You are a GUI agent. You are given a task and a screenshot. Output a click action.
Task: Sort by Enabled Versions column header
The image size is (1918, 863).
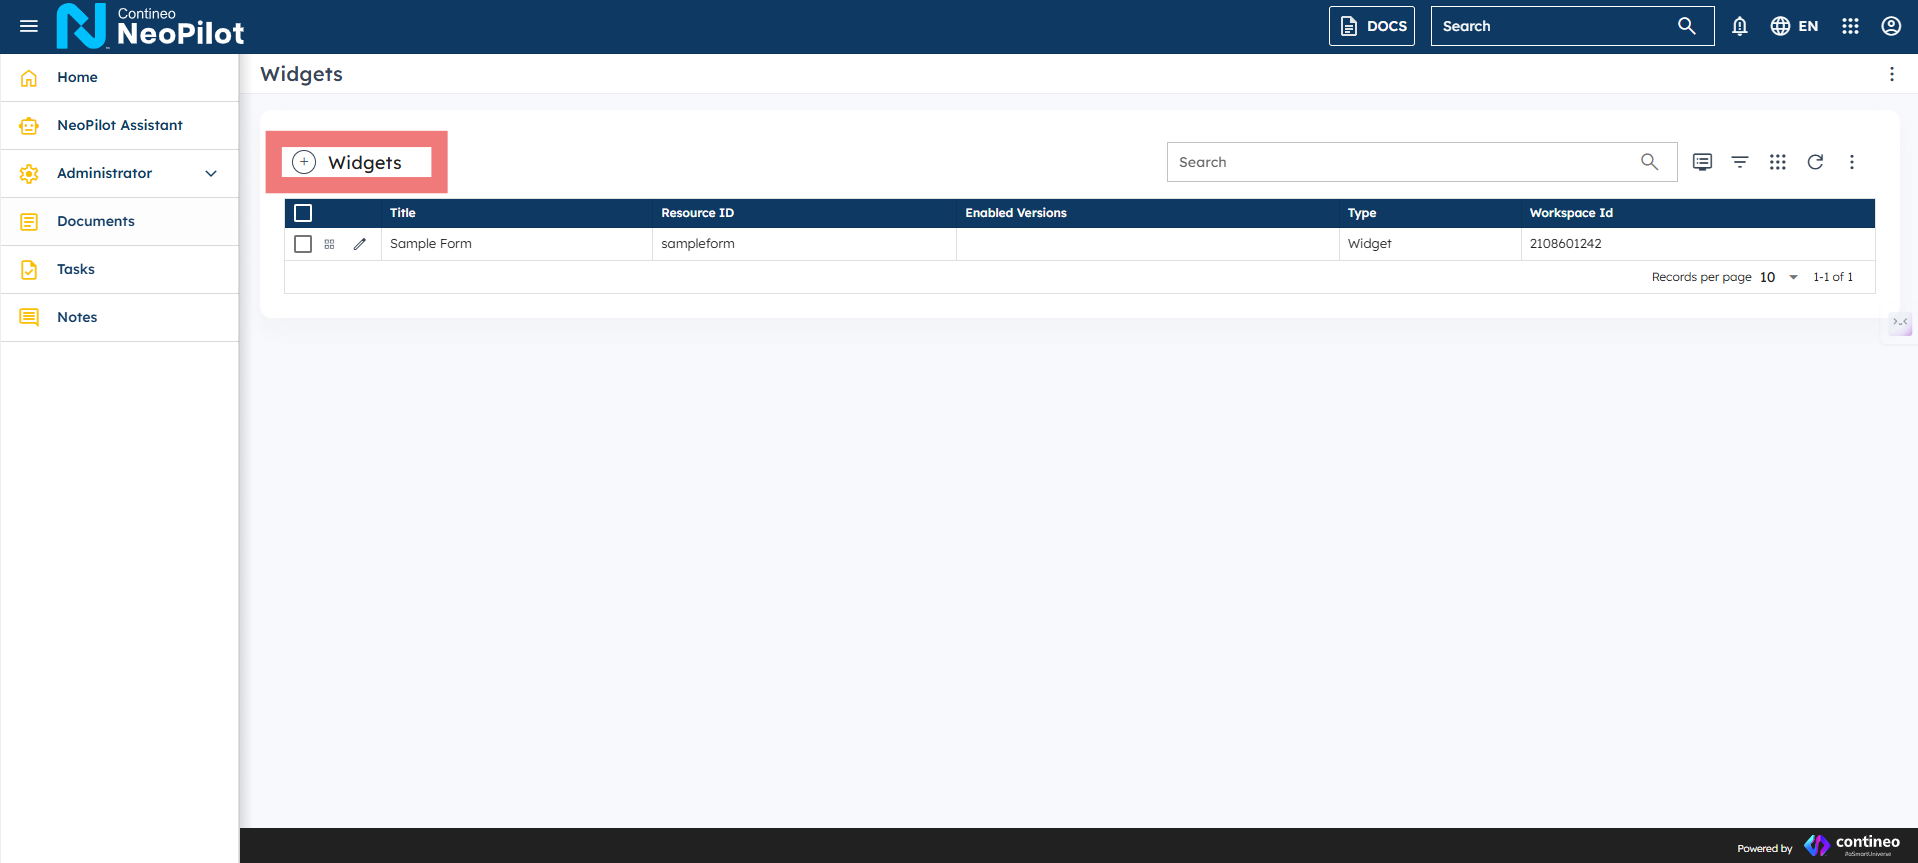[x=1016, y=213]
